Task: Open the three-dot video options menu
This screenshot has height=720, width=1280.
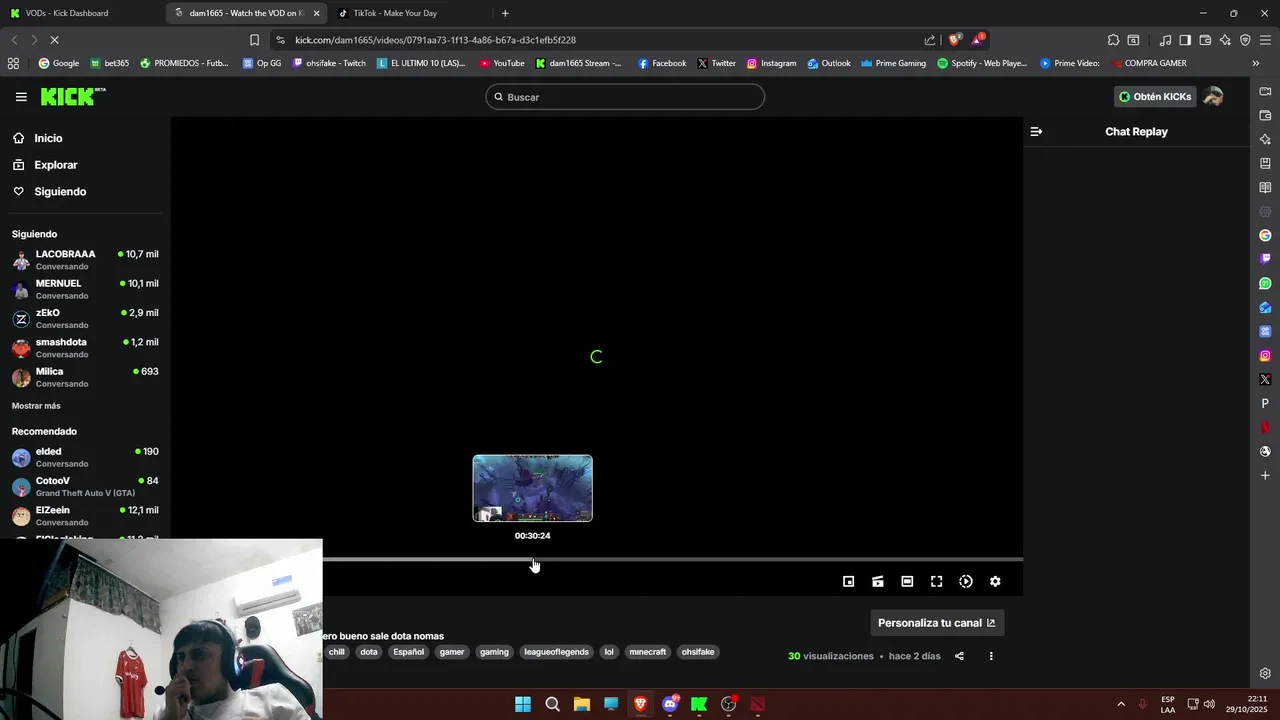Action: (x=991, y=656)
